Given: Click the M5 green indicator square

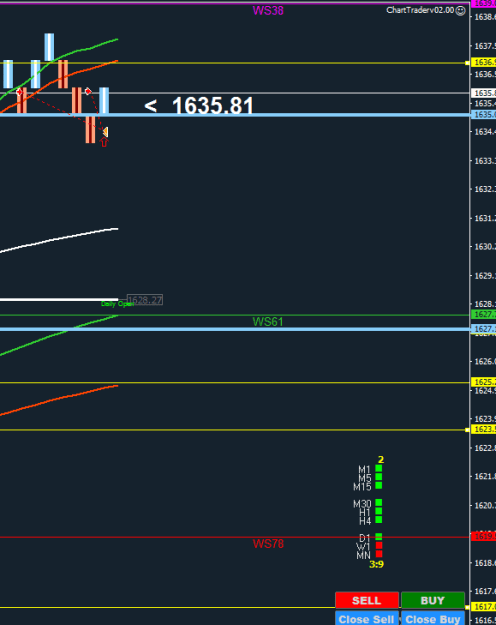Looking at the screenshot, I should 379,477.
